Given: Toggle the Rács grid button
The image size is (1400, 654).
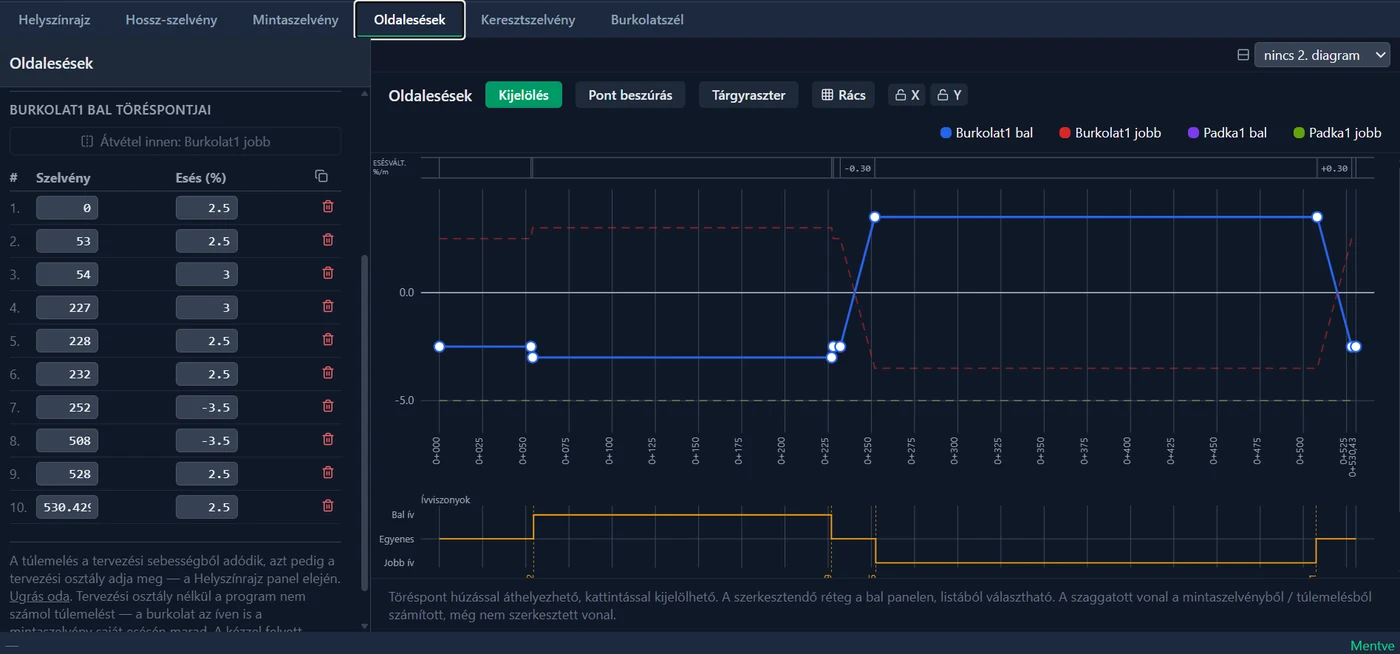Looking at the screenshot, I should (x=843, y=95).
